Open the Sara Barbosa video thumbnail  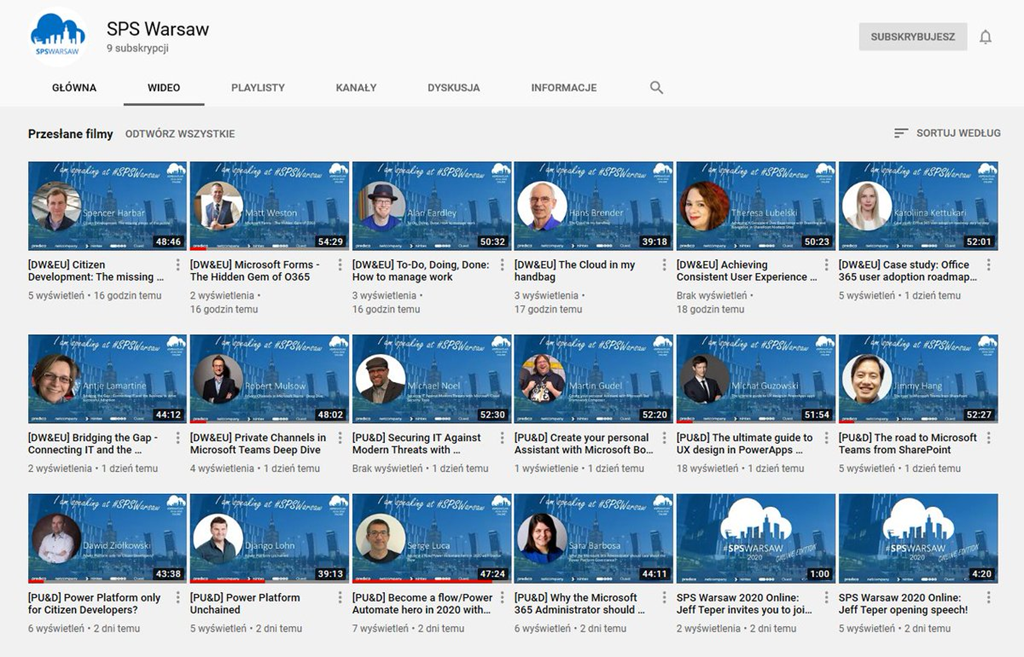tap(594, 538)
